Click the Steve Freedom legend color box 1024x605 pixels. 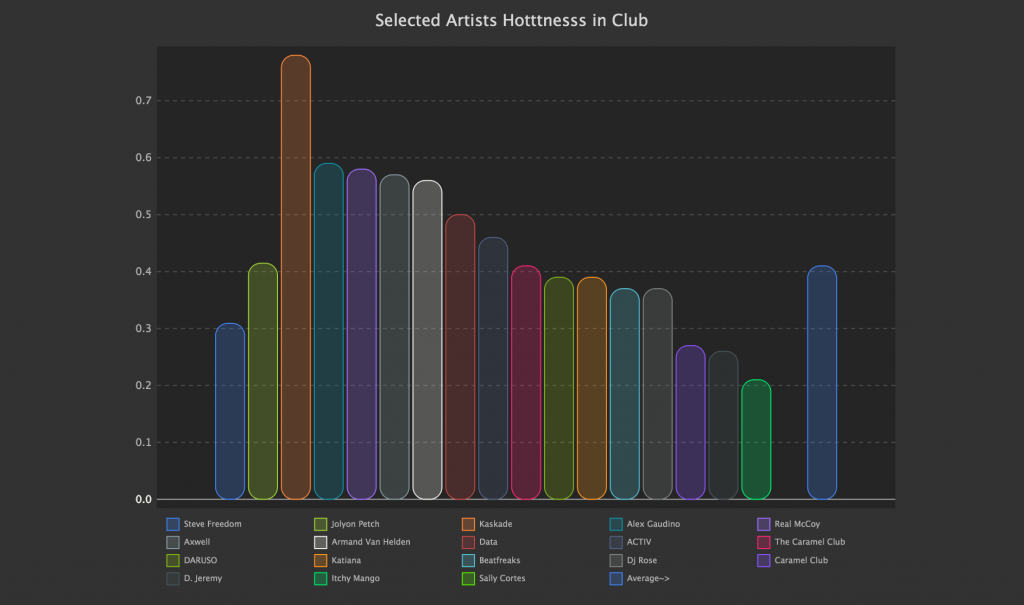click(x=173, y=524)
